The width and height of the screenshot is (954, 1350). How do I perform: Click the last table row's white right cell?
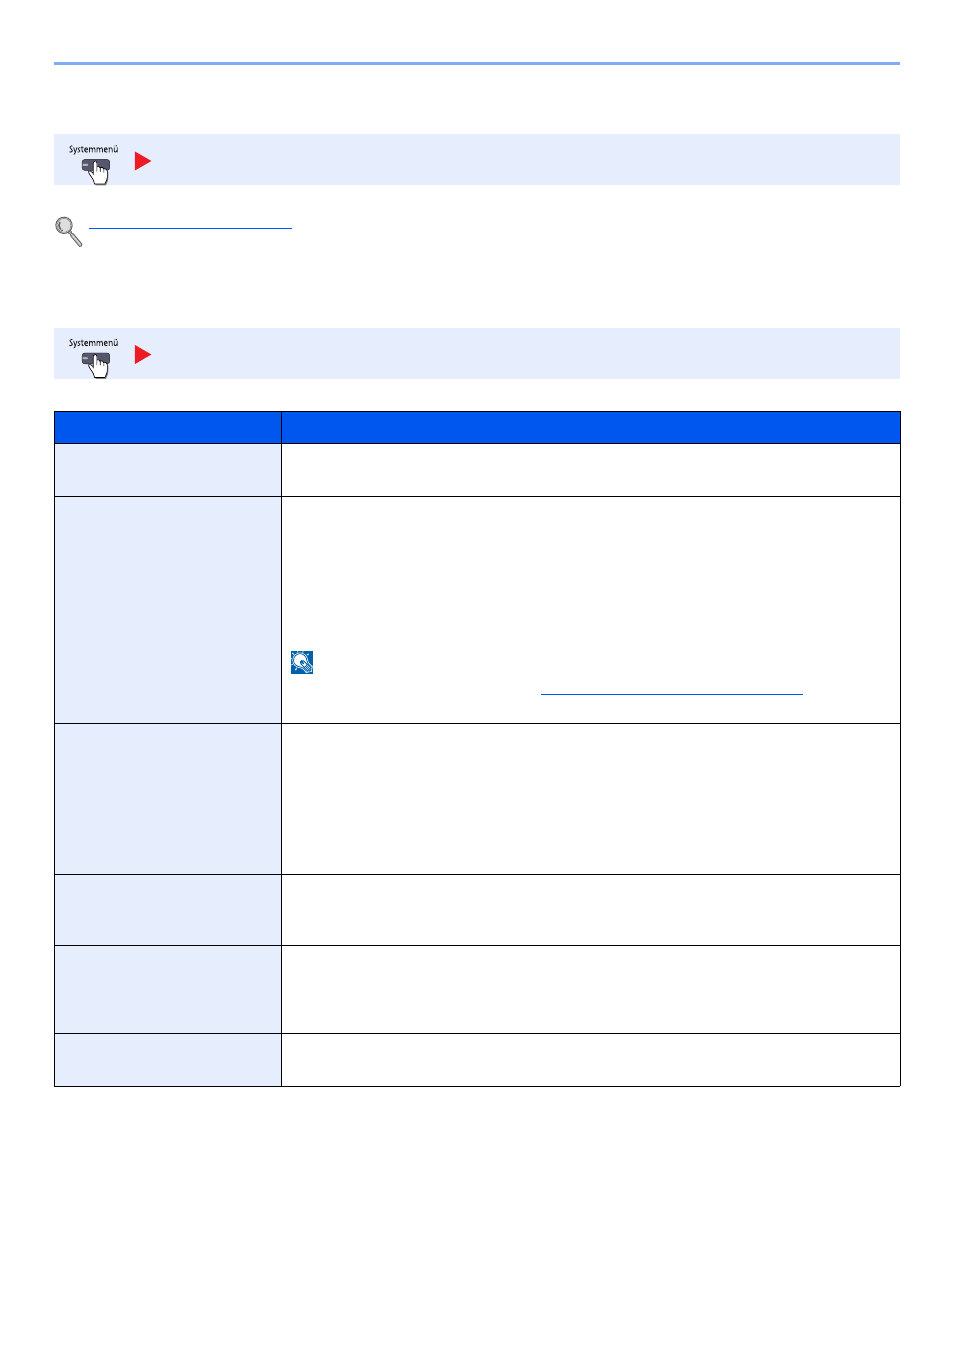pos(590,1060)
